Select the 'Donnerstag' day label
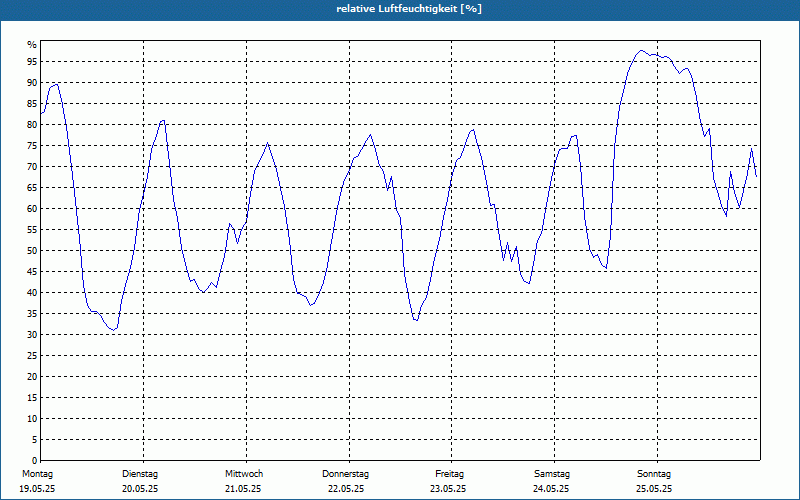This screenshot has width=800, height=500. (x=345, y=474)
